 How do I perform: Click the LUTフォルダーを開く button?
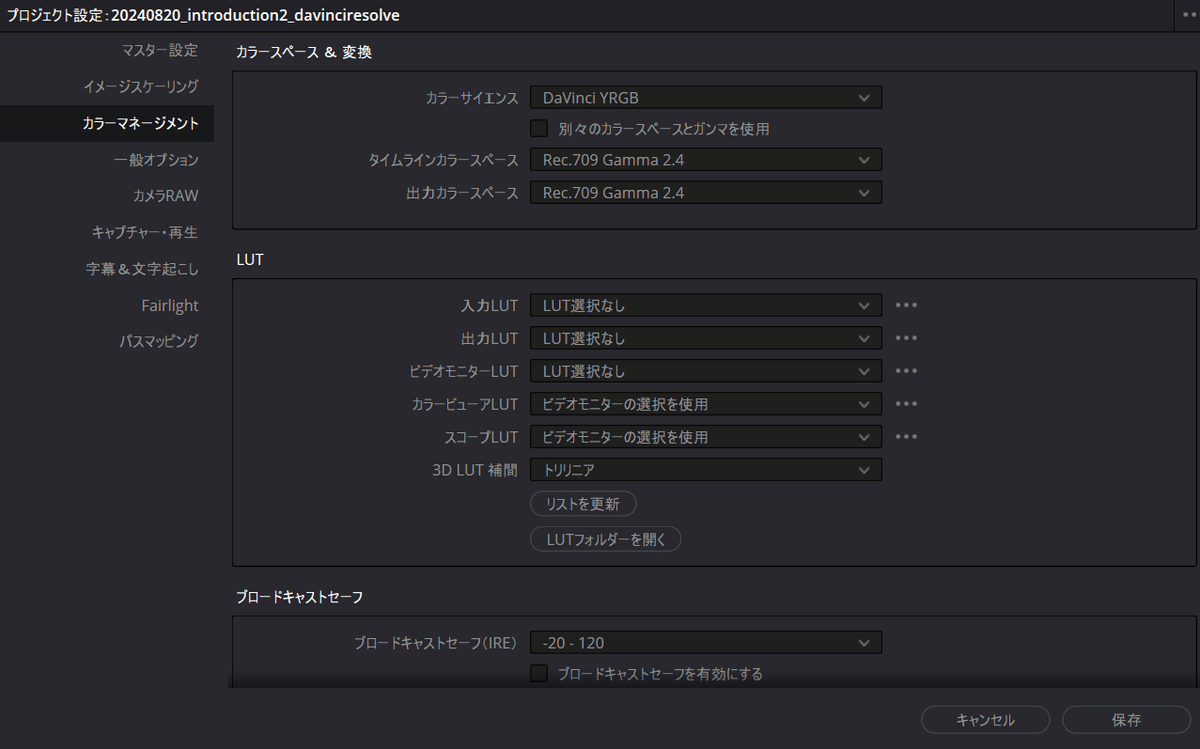[x=606, y=539]
